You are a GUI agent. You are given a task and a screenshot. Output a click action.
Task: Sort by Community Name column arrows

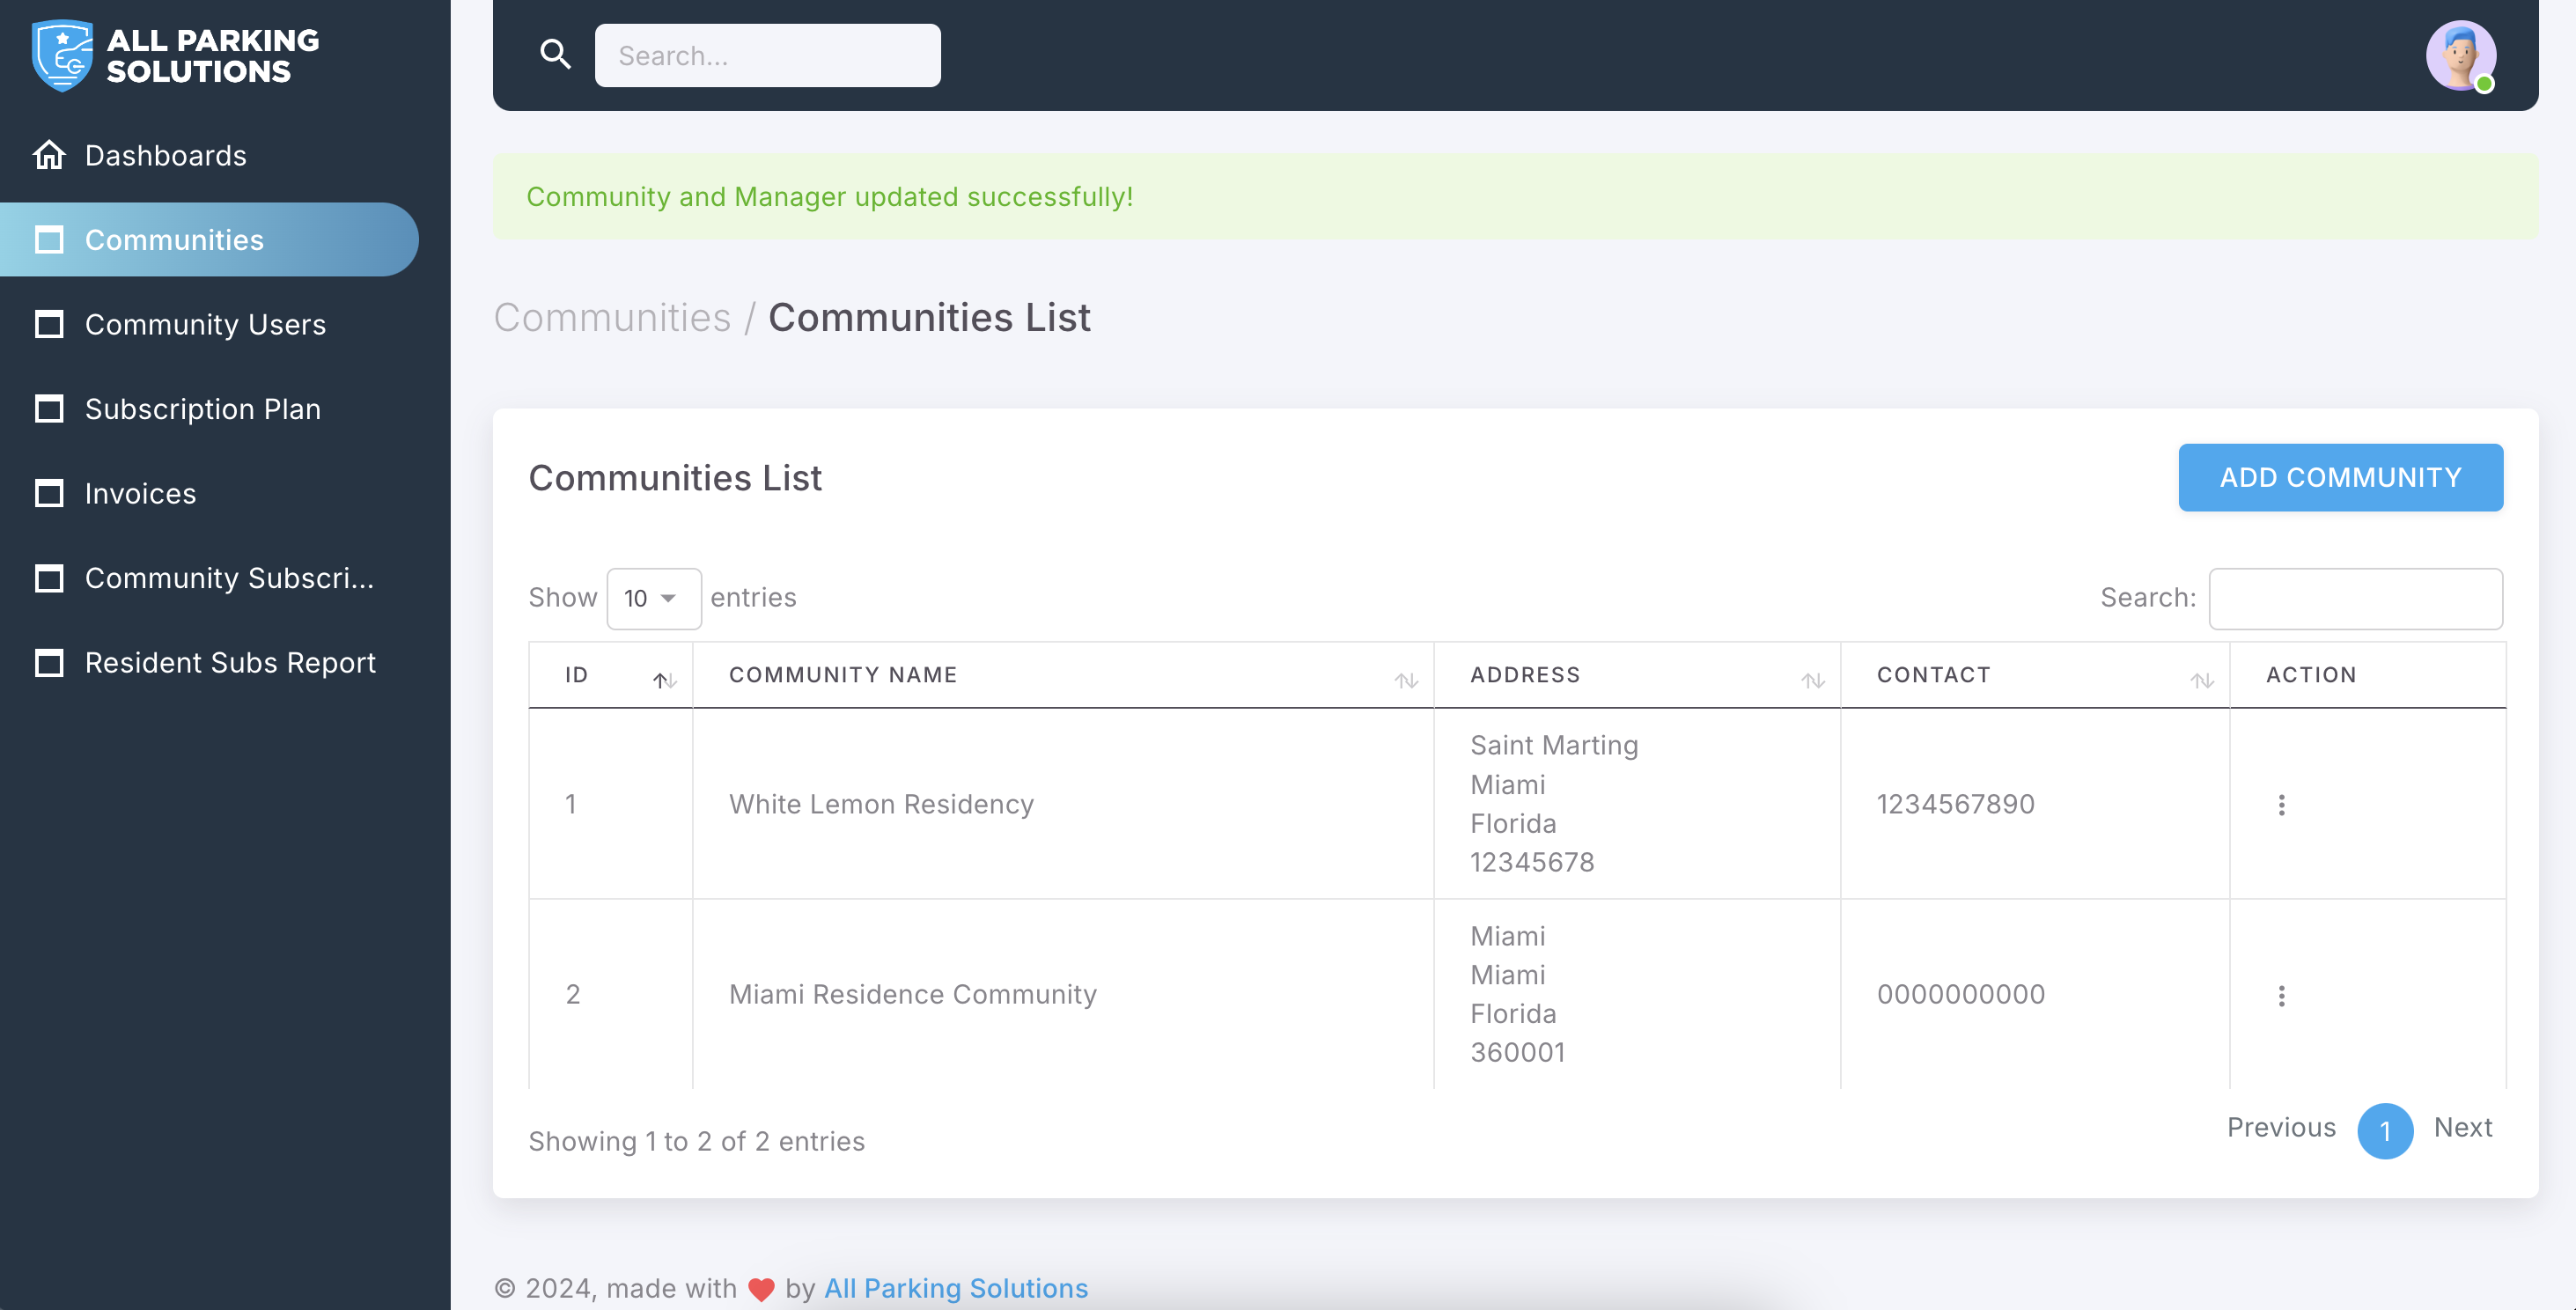coord(1406,680)
